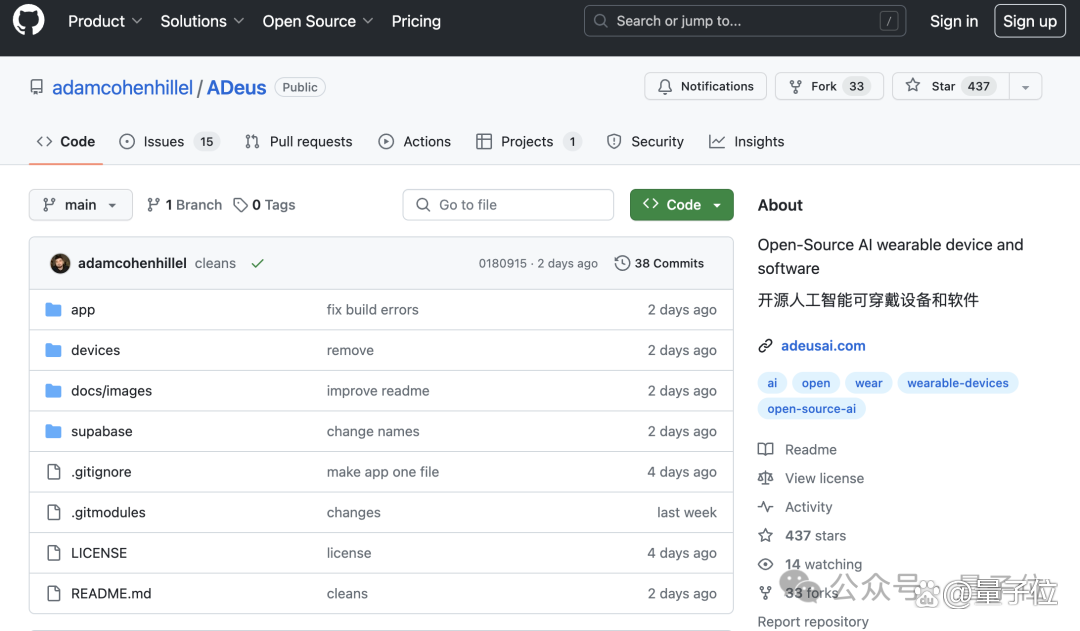Image resolution: width=1080 pixels, height=631 pixels.
Task: Switch to the Issues tab
Action: coord(169,141)
